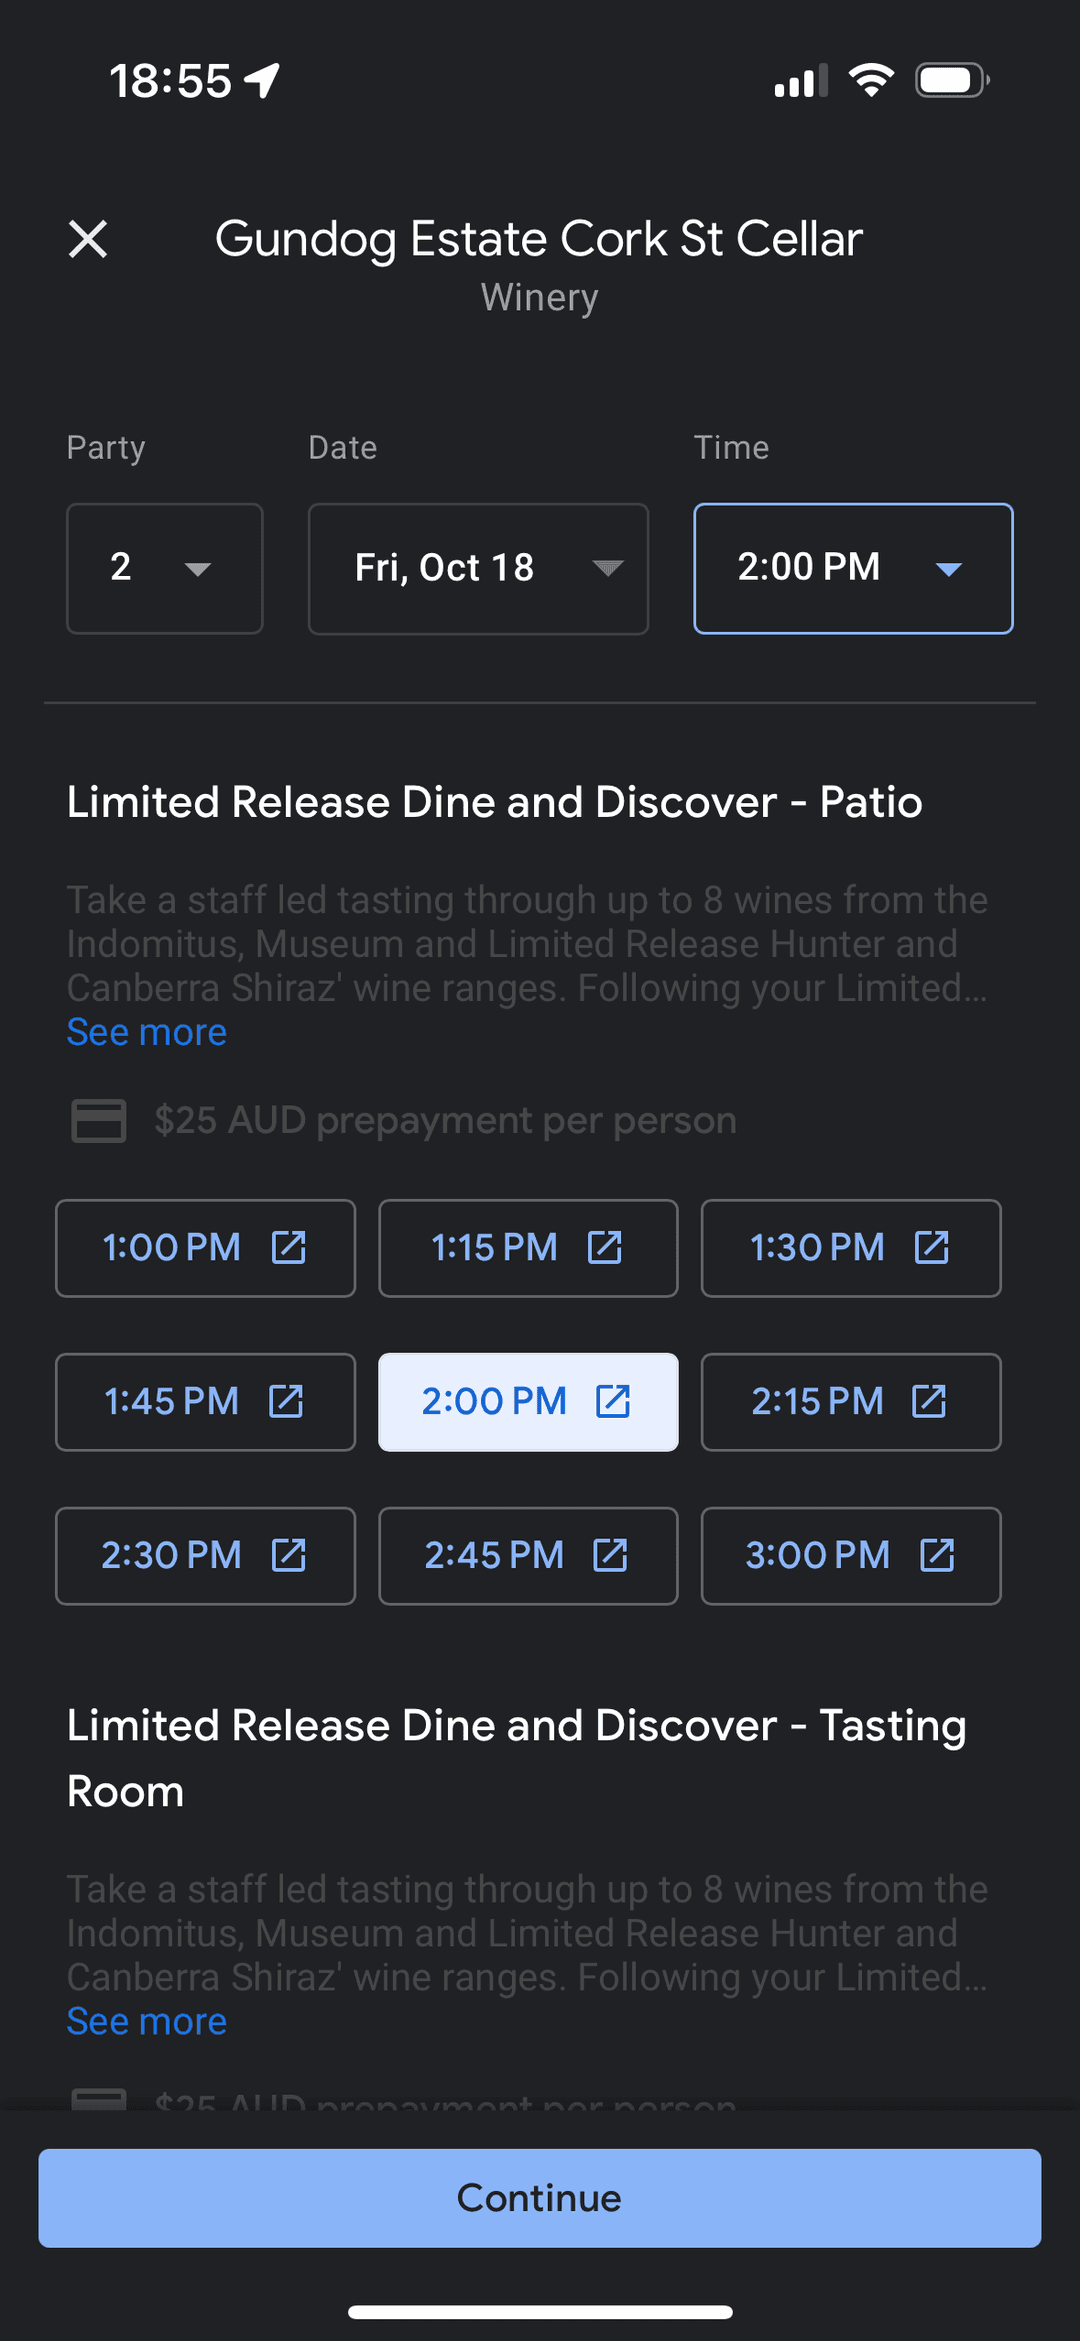
Task: Open the date picker showing Fri, Oct 18
Action: point(477,568)
